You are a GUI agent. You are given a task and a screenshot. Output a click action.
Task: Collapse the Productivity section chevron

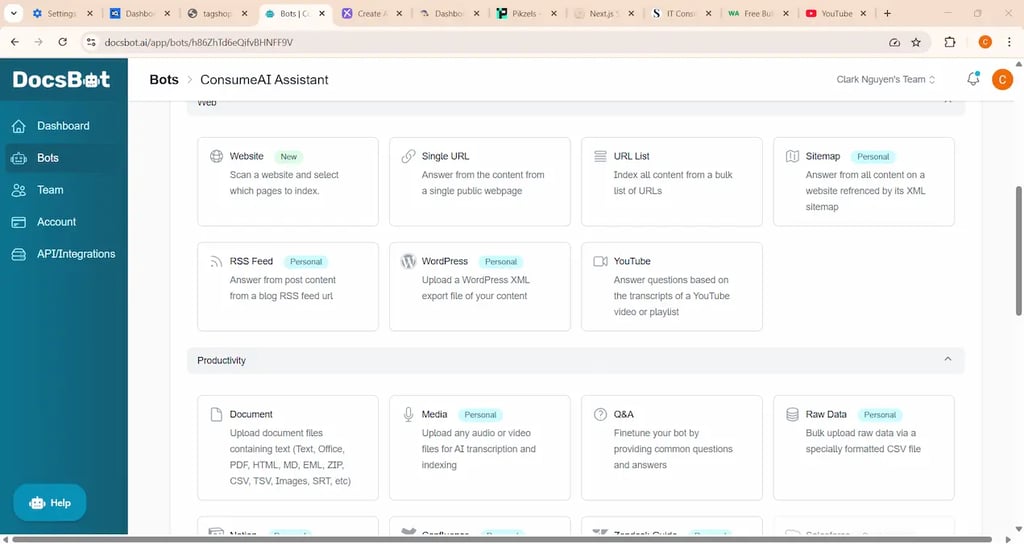(948, 360)
